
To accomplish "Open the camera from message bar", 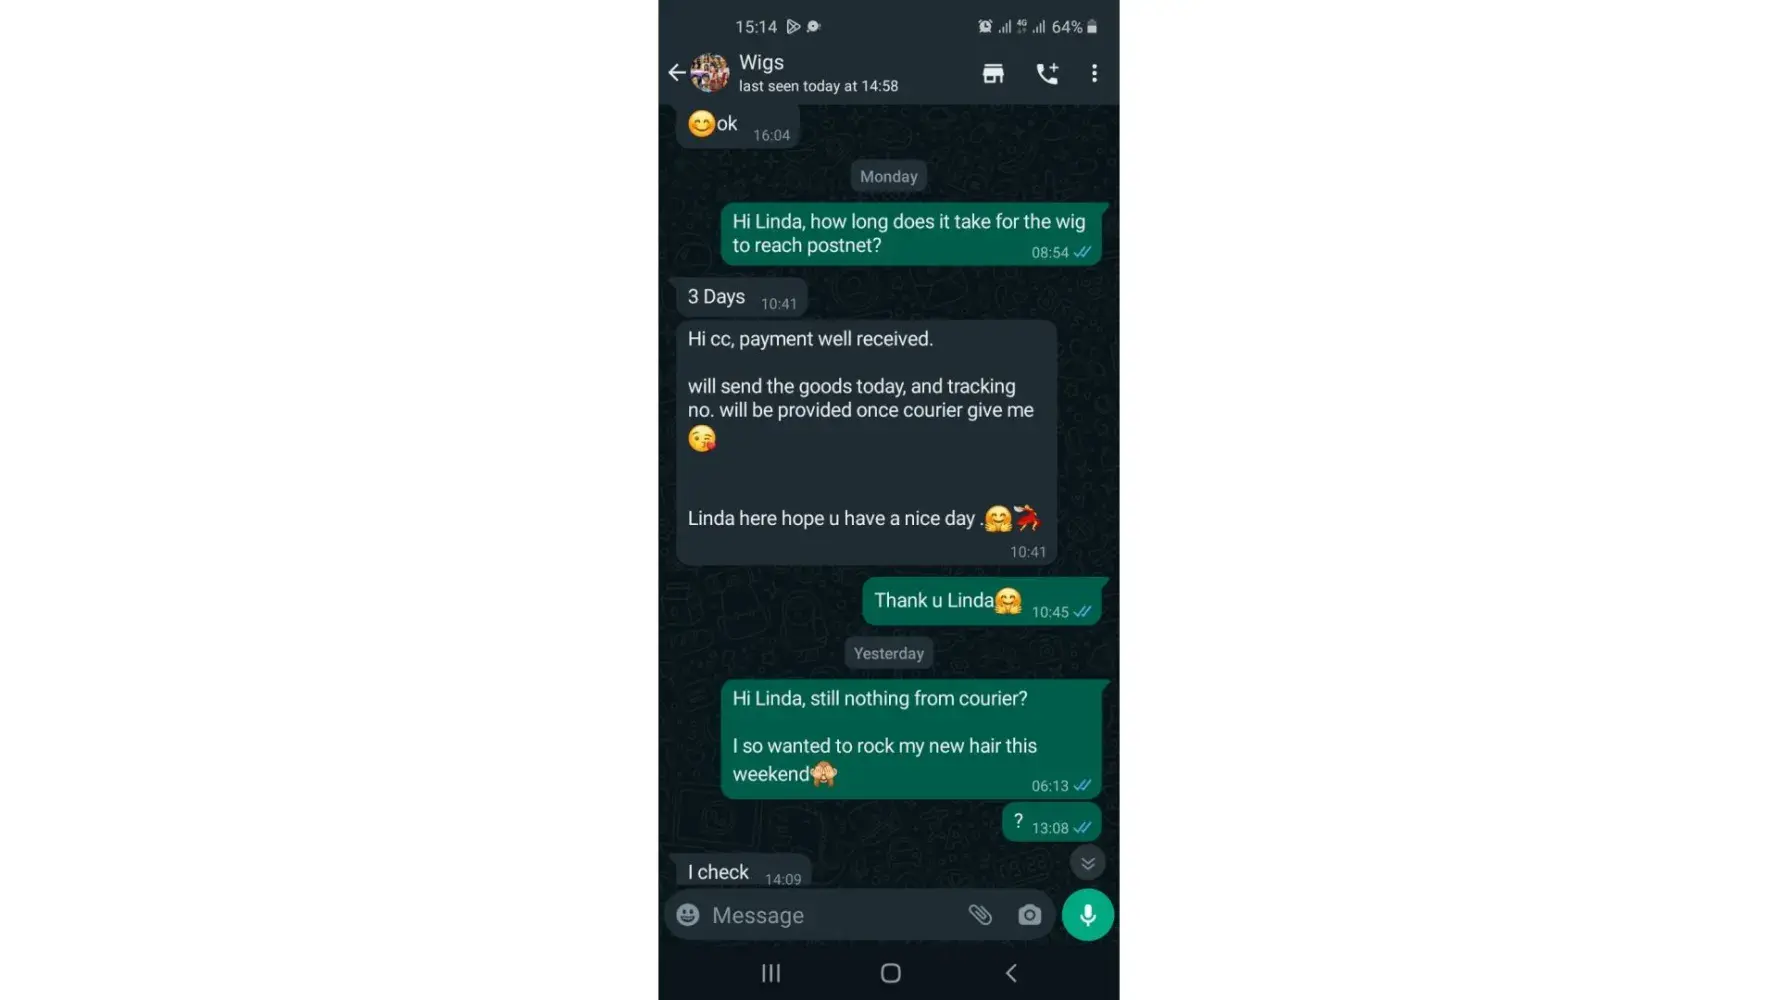I will point(1029,915).
